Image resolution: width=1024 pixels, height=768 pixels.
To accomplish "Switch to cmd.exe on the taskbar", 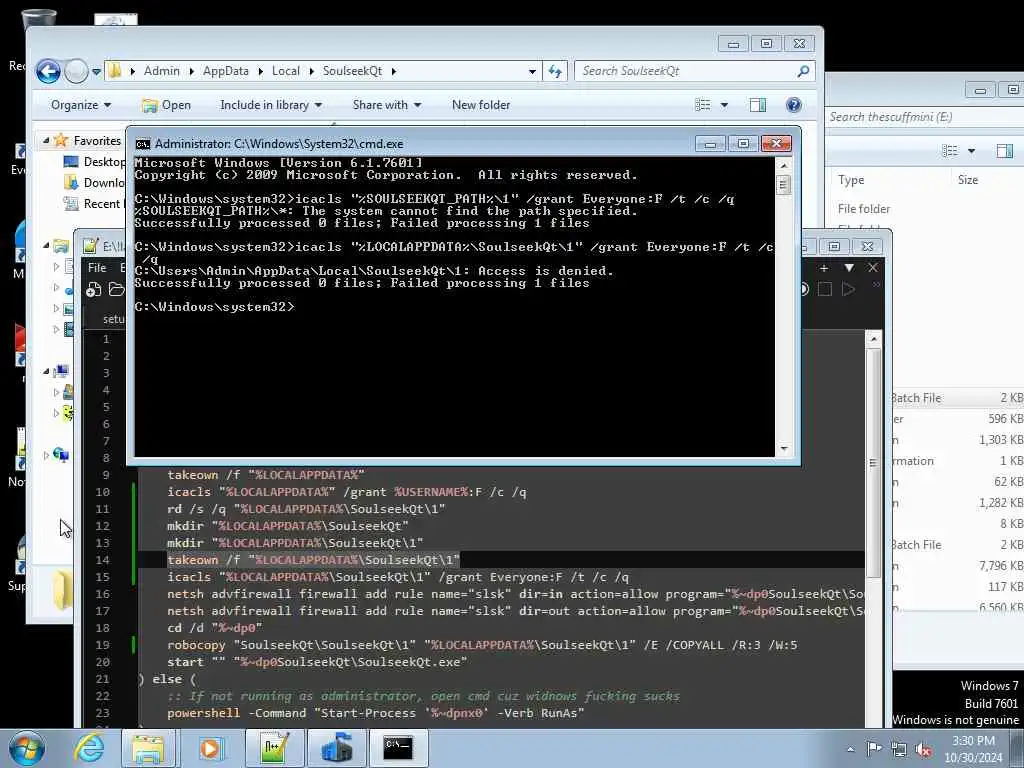I will 398,748.
